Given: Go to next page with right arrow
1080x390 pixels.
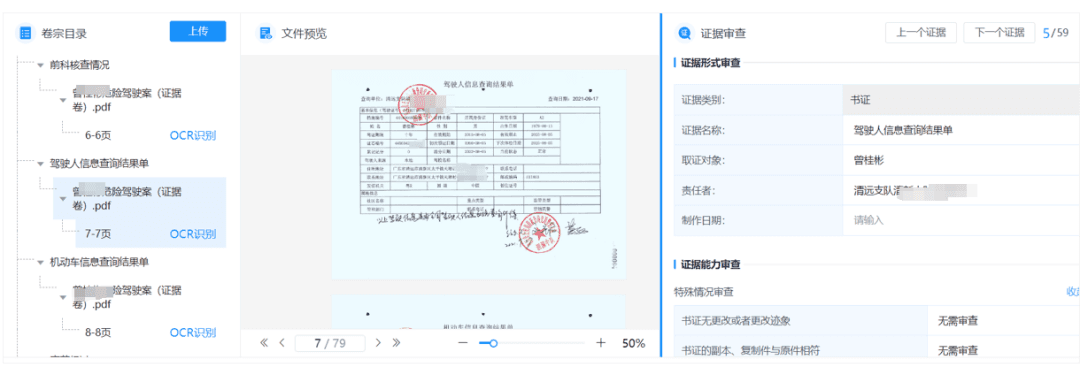Looking at the screenshot, I should (377, 343).
